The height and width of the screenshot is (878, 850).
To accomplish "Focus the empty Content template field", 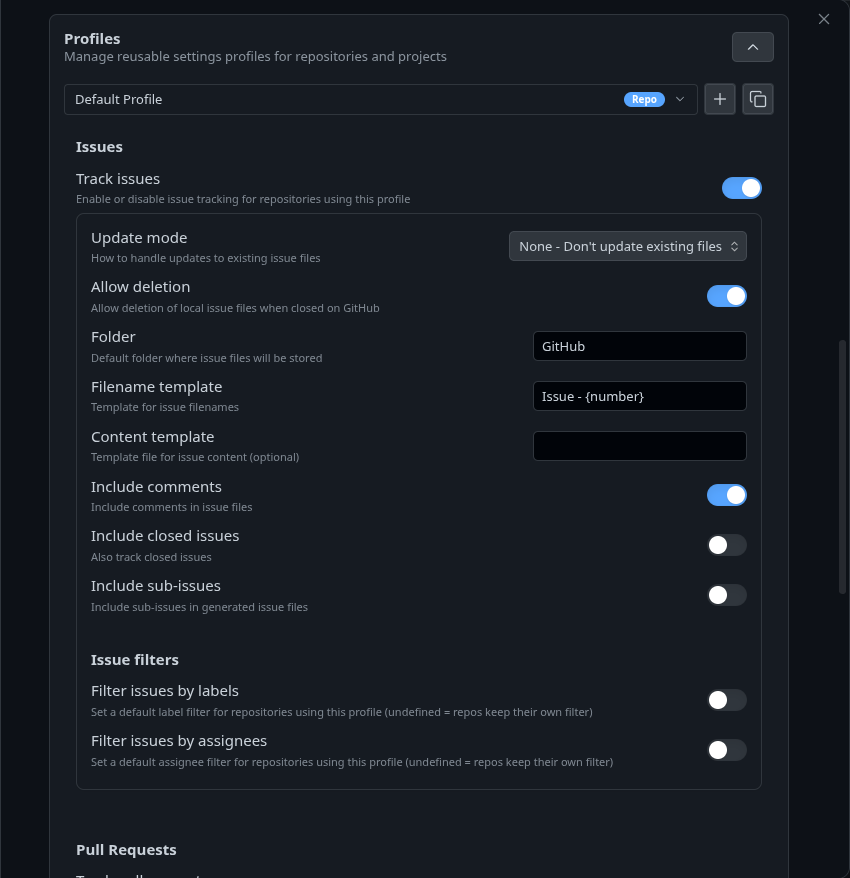I will click(x=639, y=446).
